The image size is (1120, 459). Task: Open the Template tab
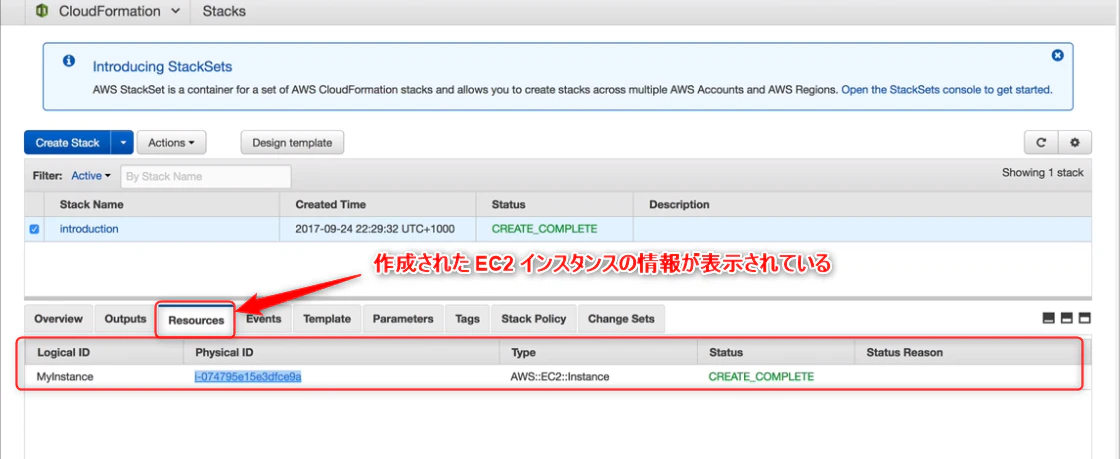click(x=327, y=319)
